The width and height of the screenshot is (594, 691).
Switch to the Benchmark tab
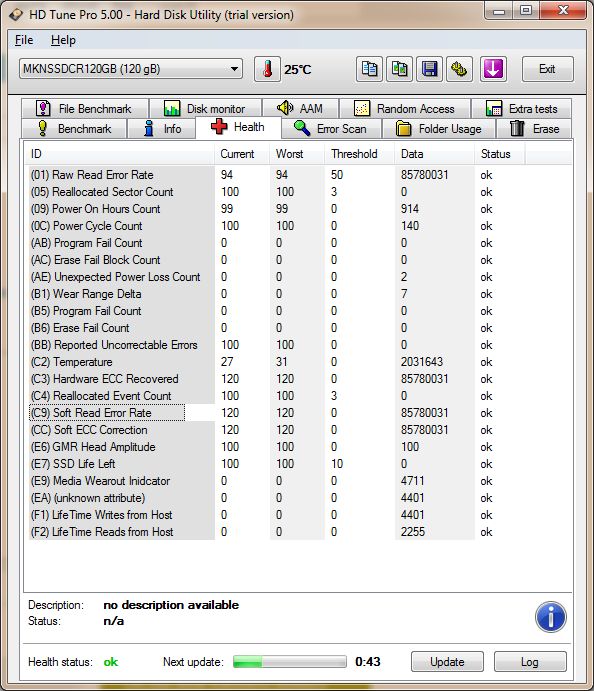point(74,129)
